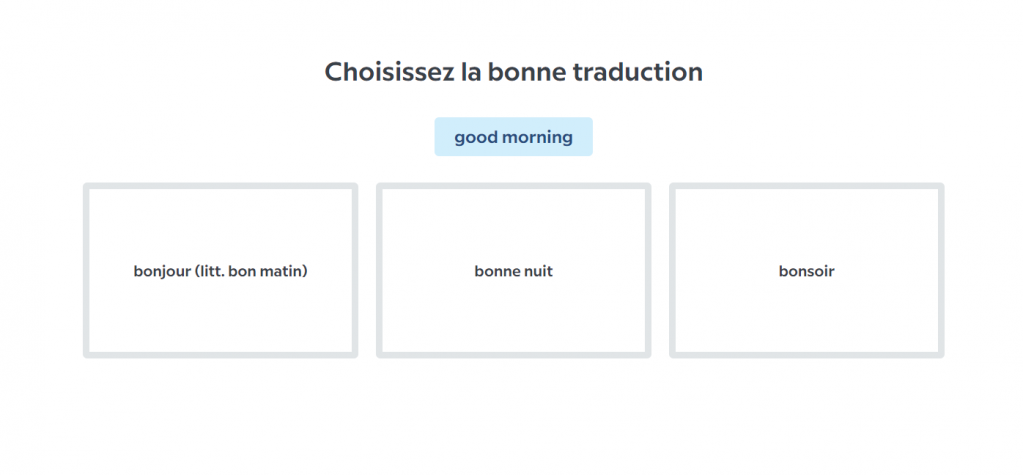1023x475 pixels.
Task: Choose the "bonne nuit" answer card
Action: click(x=513, y=270)
